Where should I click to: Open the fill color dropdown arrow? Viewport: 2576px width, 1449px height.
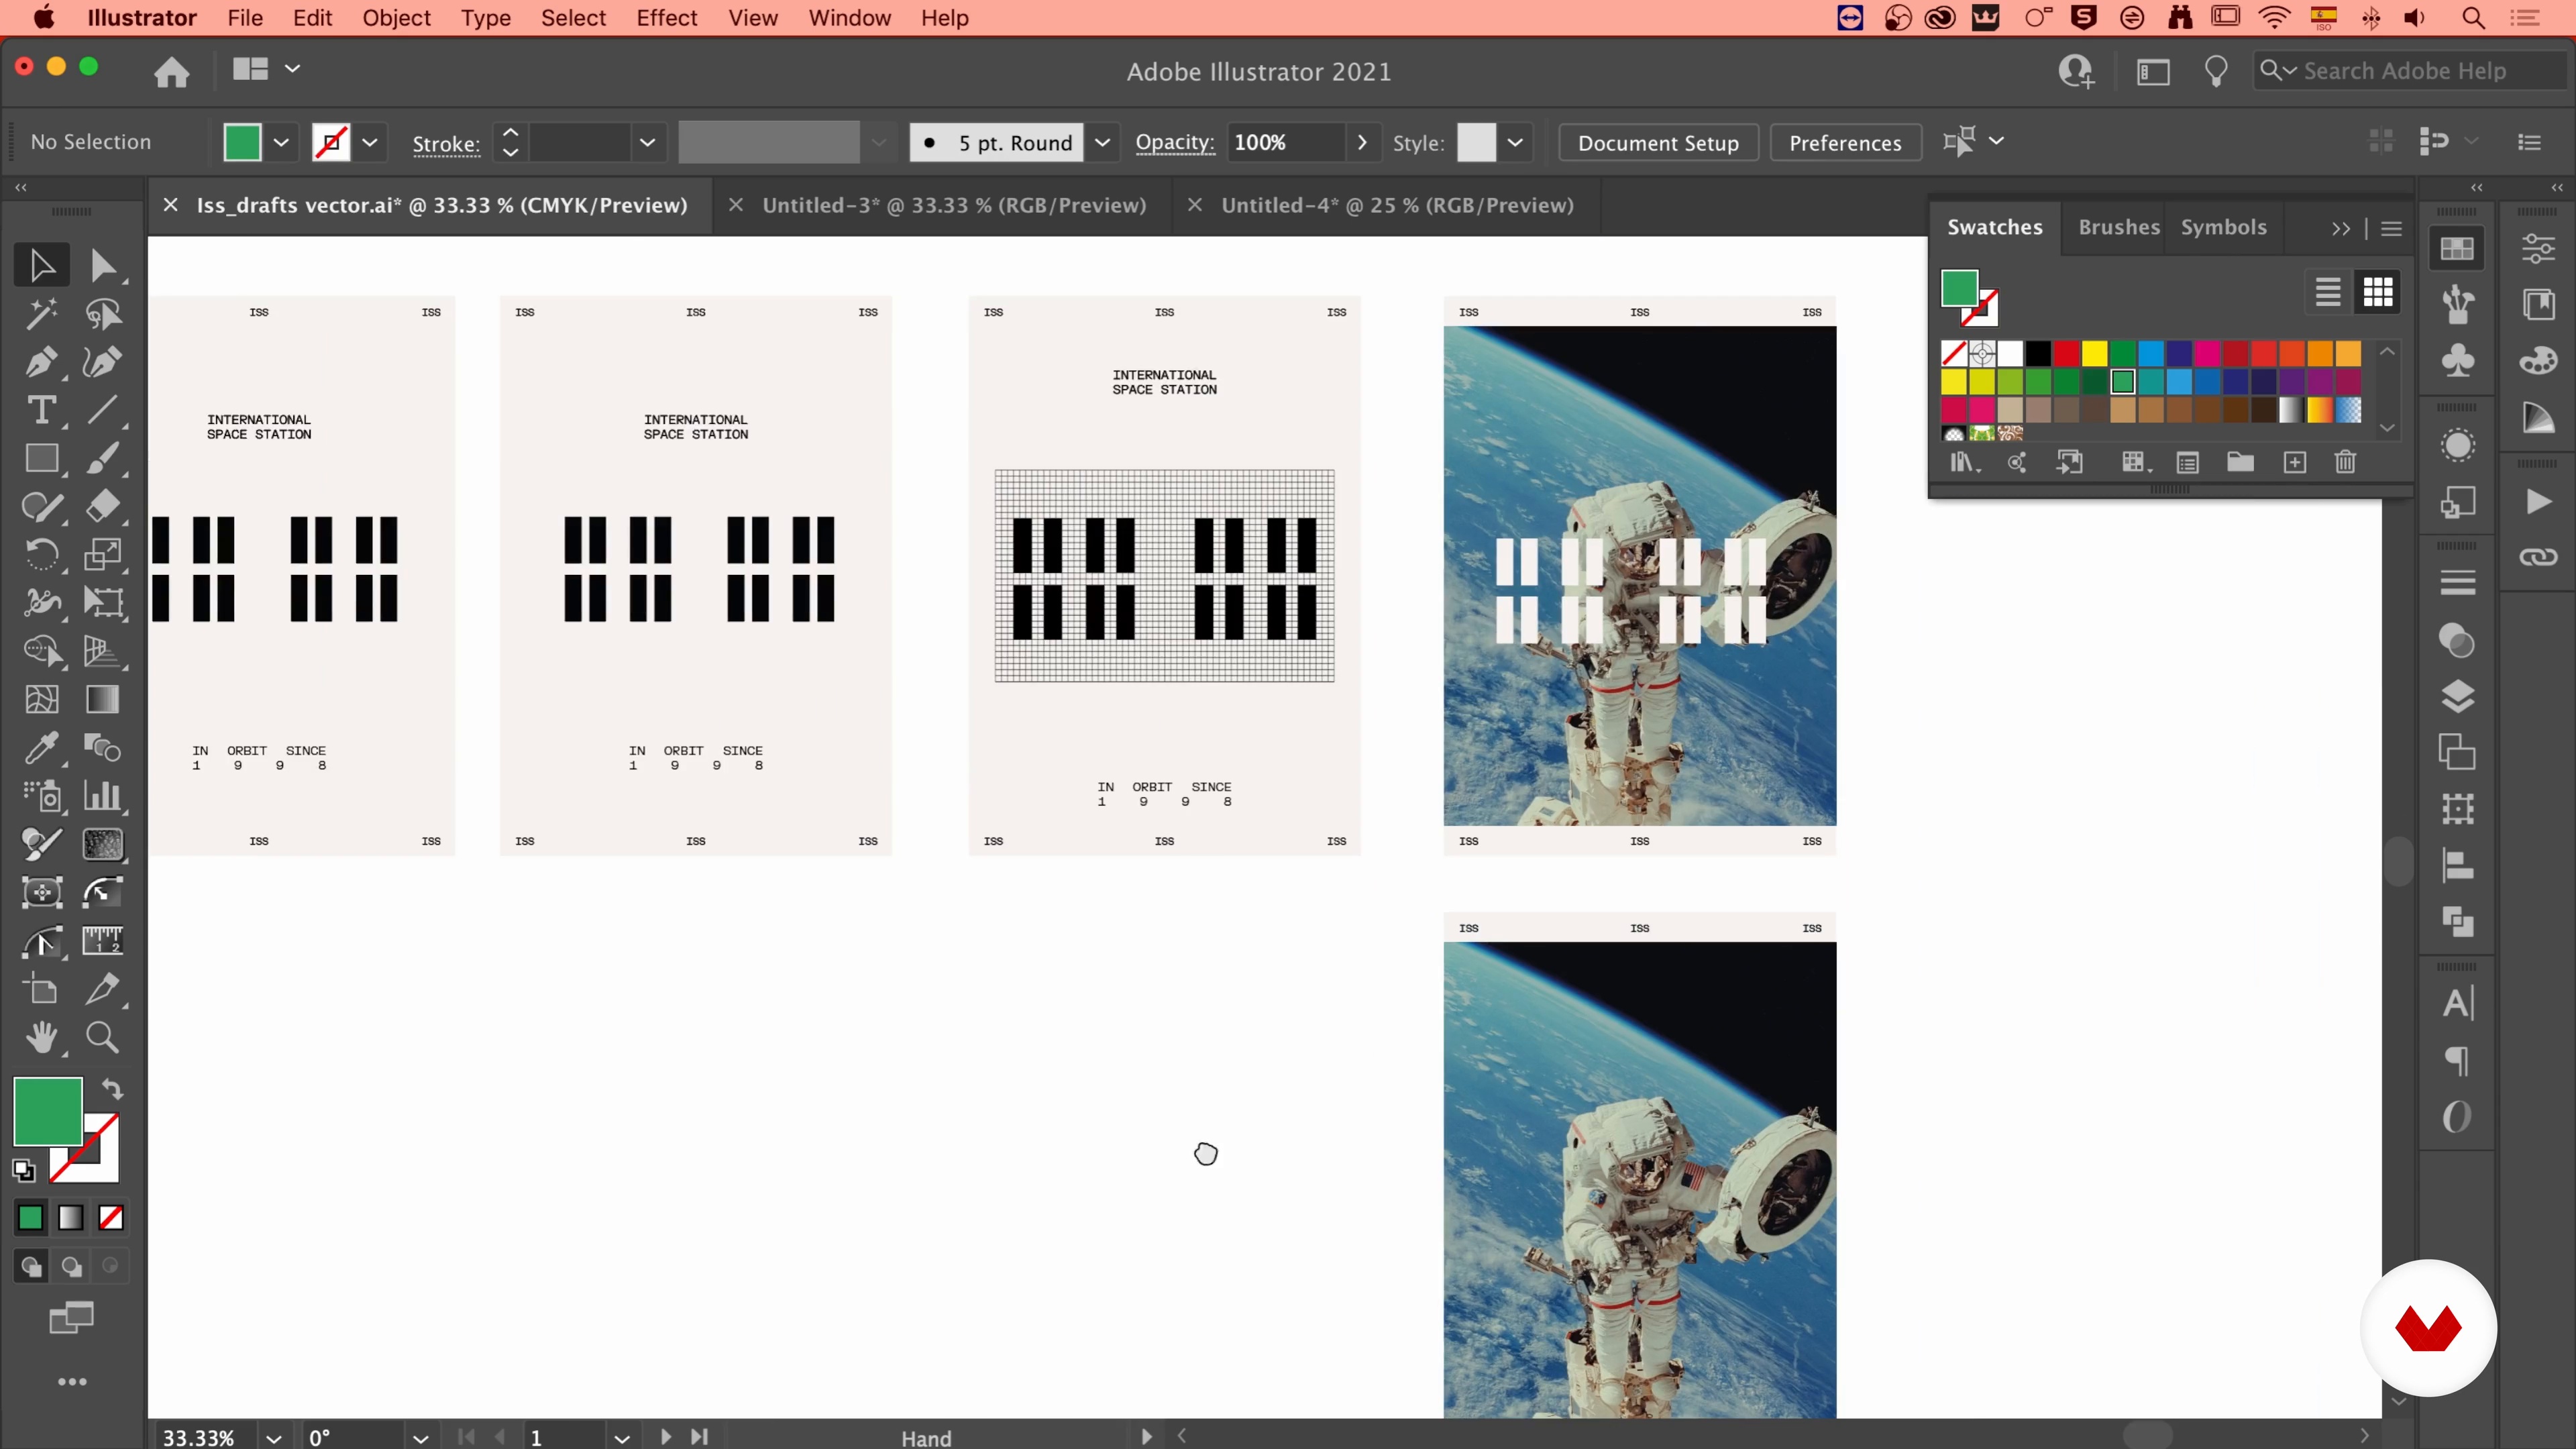(x=281, y=143)
